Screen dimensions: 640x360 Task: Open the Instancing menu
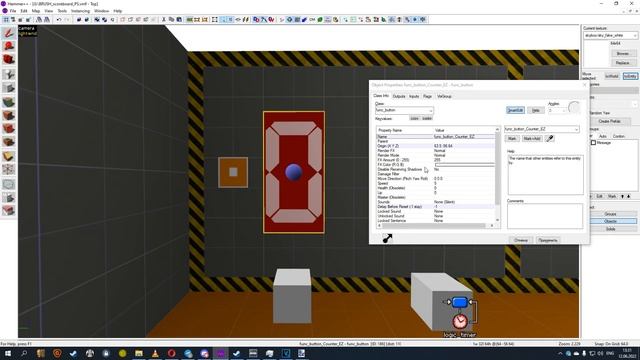pyautogui.click(x=80, y=11)
